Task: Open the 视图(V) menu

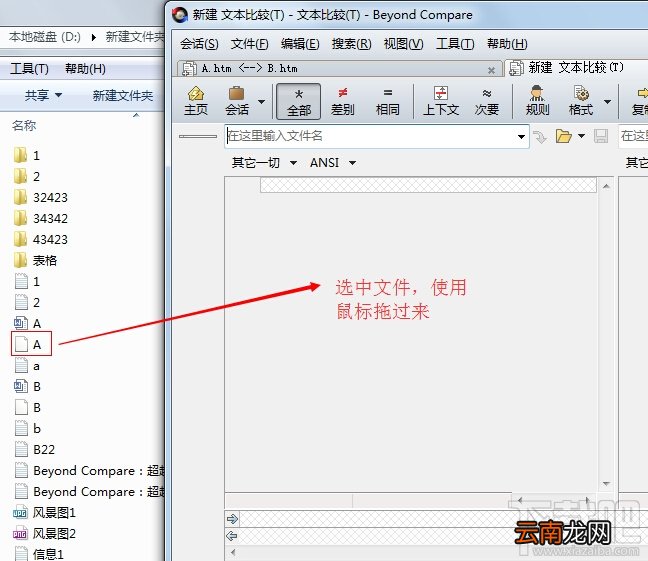Action: [403, 44]
